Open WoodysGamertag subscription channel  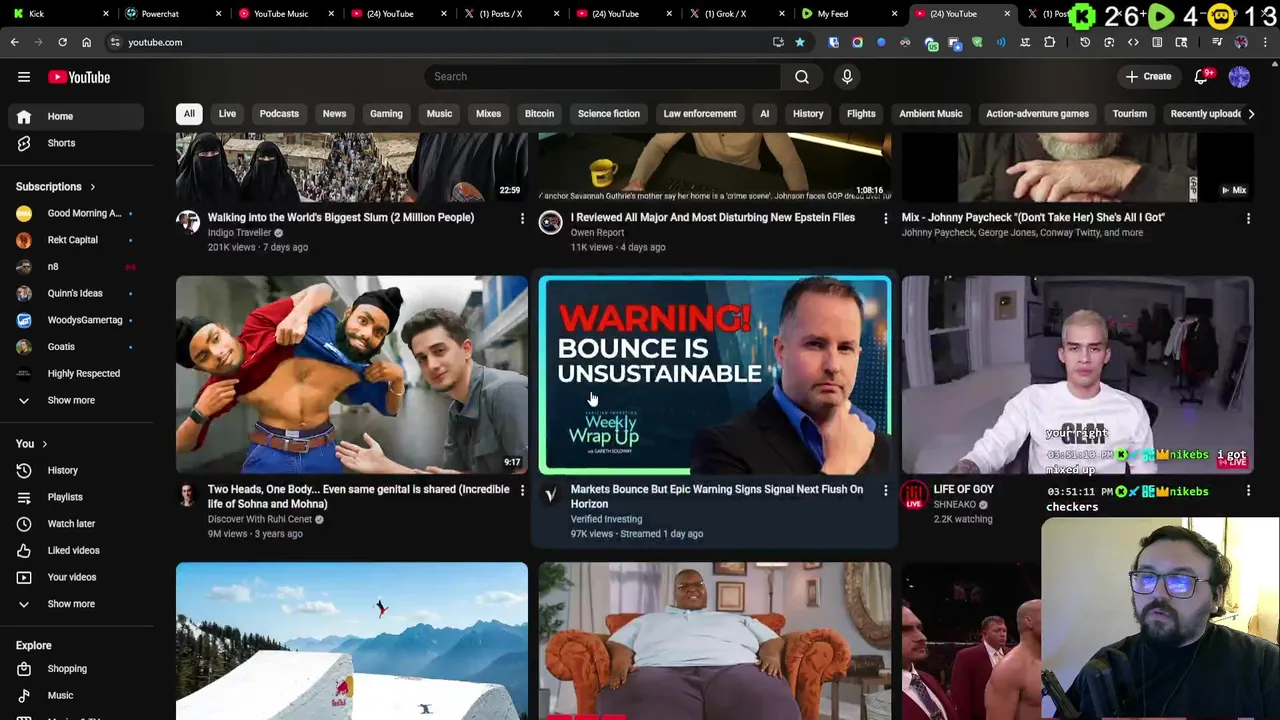click(76, 320)
